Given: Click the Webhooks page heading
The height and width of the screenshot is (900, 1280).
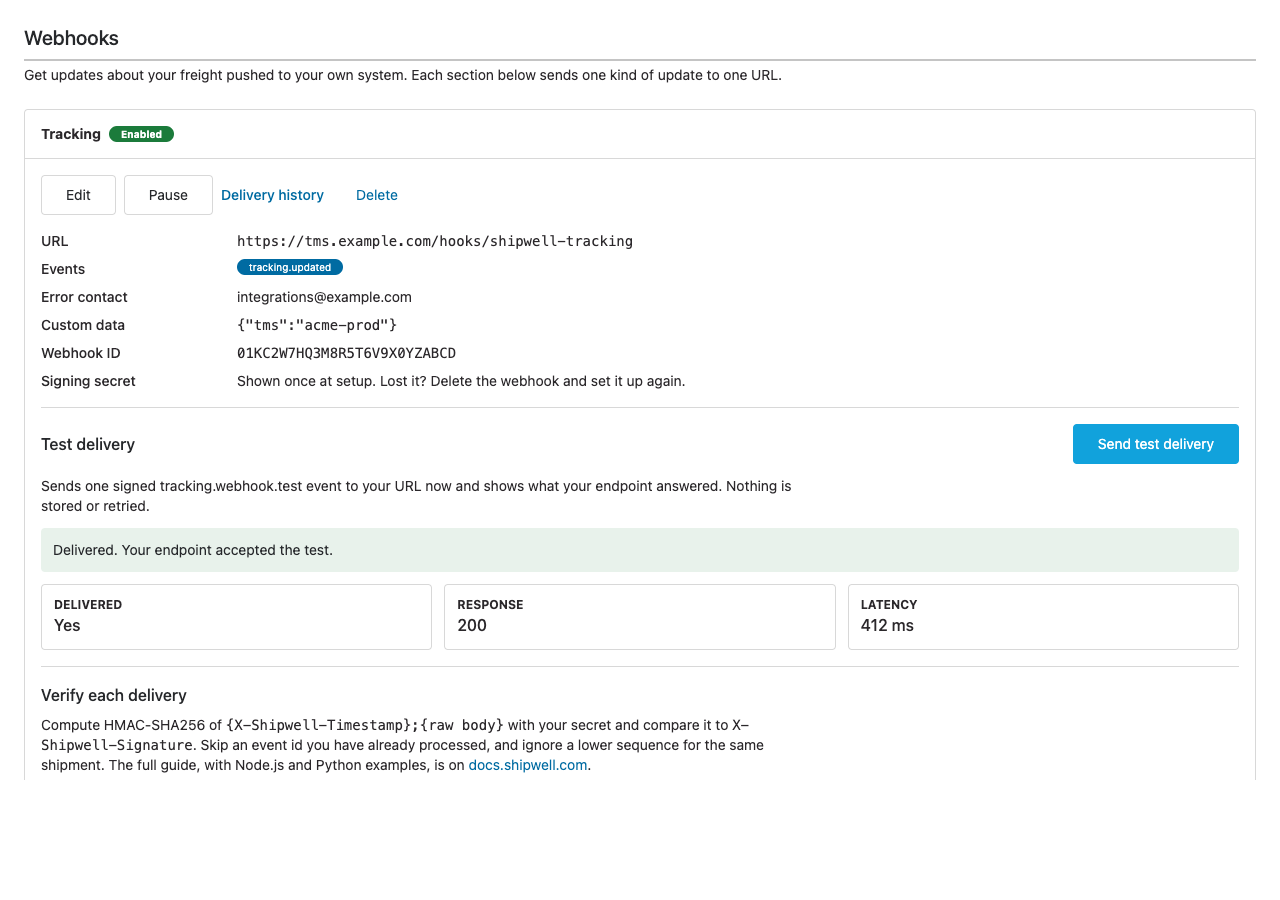Looking at the screenshot, I should [71, 38].
